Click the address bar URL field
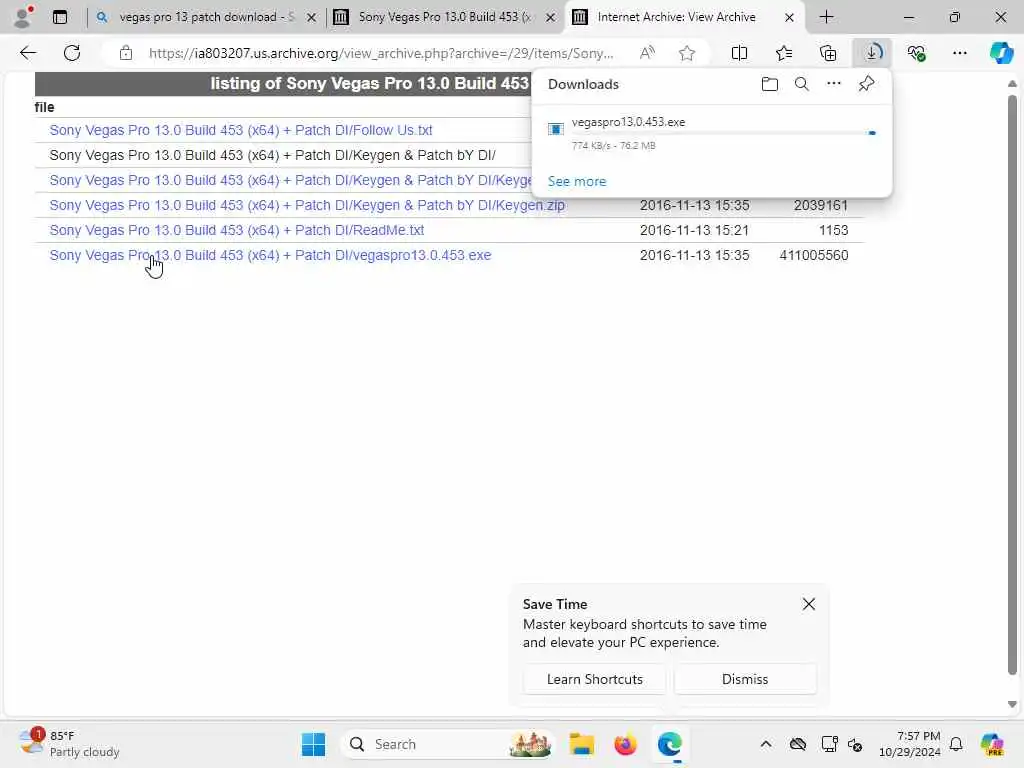 pyautogui.click(x=381, y=53)
